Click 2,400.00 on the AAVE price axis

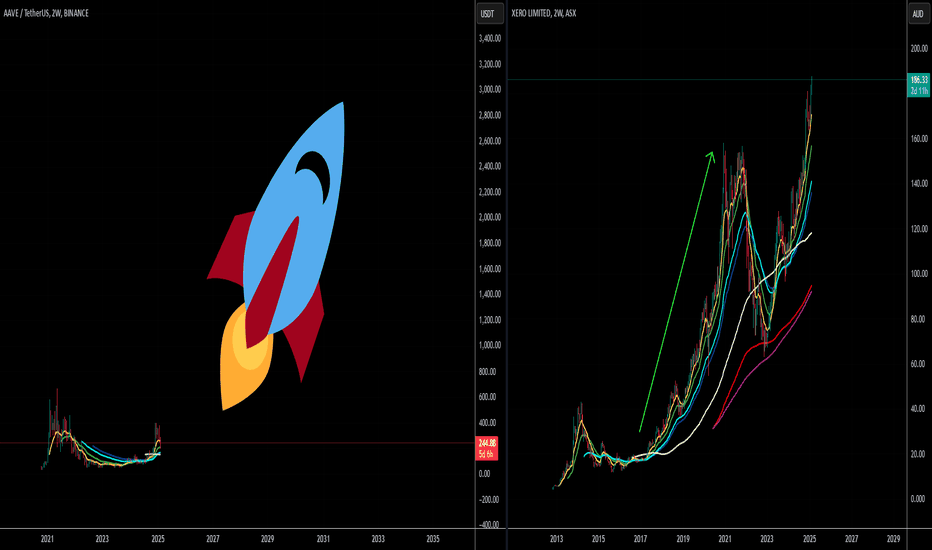pyautogui.click(x=490, y=166)
